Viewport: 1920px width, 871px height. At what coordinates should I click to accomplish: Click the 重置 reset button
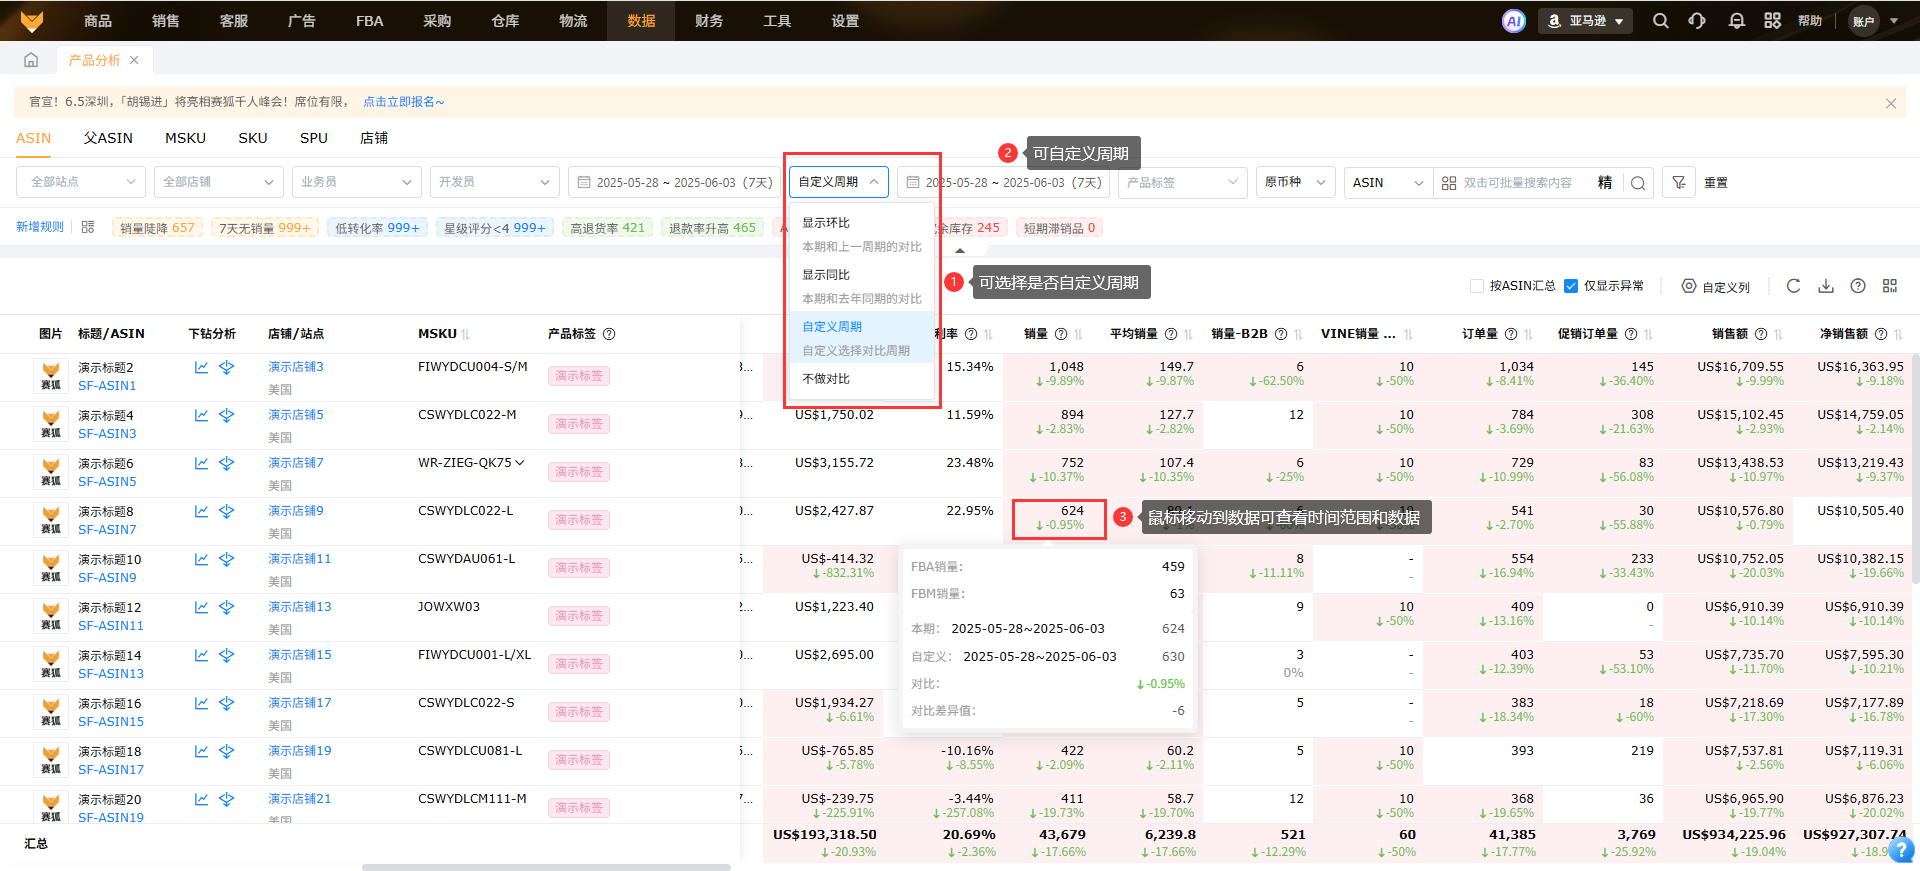pyautogui.click(x=1716, y=183)
